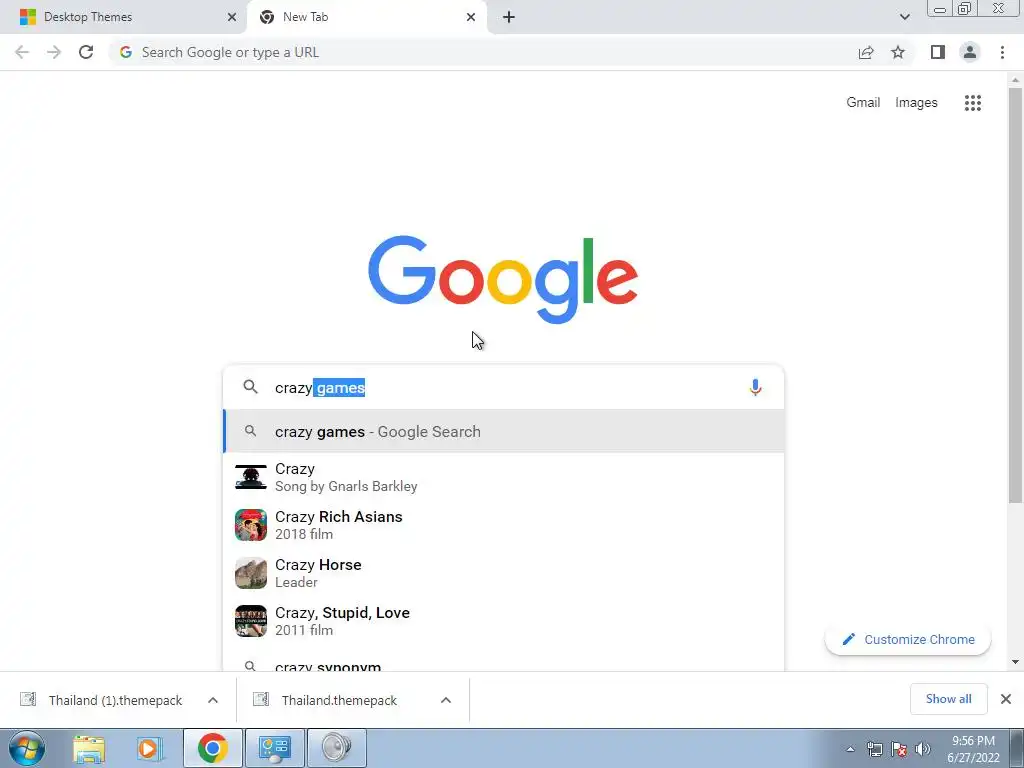The image size is (1024, 768).
Task: Expand options for Thailand (1).themepack
Action: pos(213,700)
